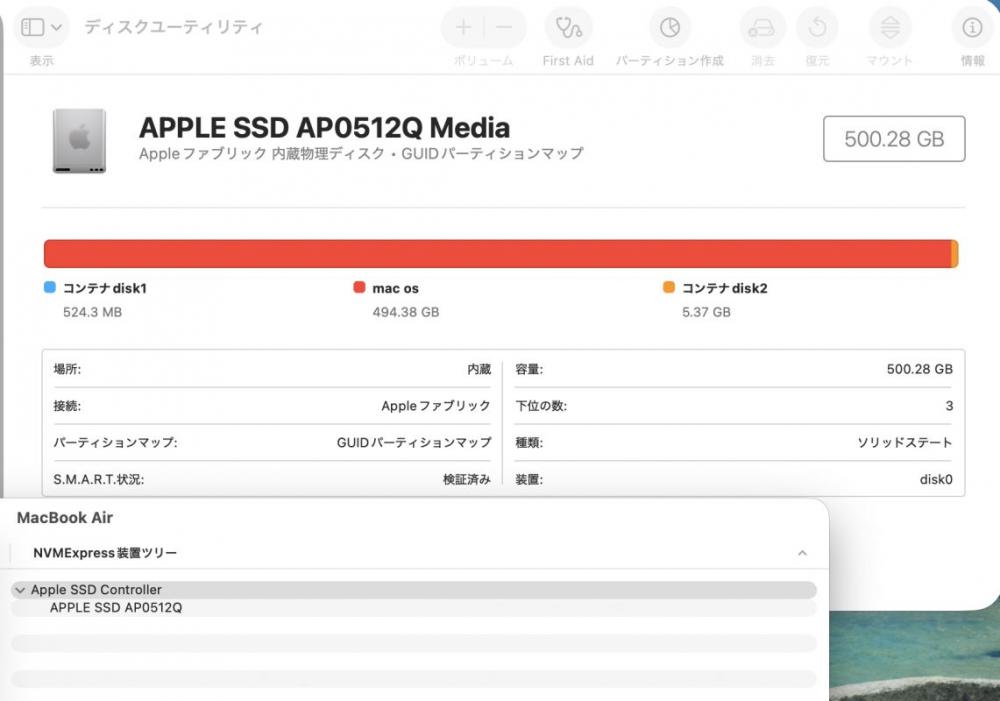This screenshot has height=701, width=1000.
Task: Select the orange コンテナdisk2 legend swatch
Action: pos(668,288)
